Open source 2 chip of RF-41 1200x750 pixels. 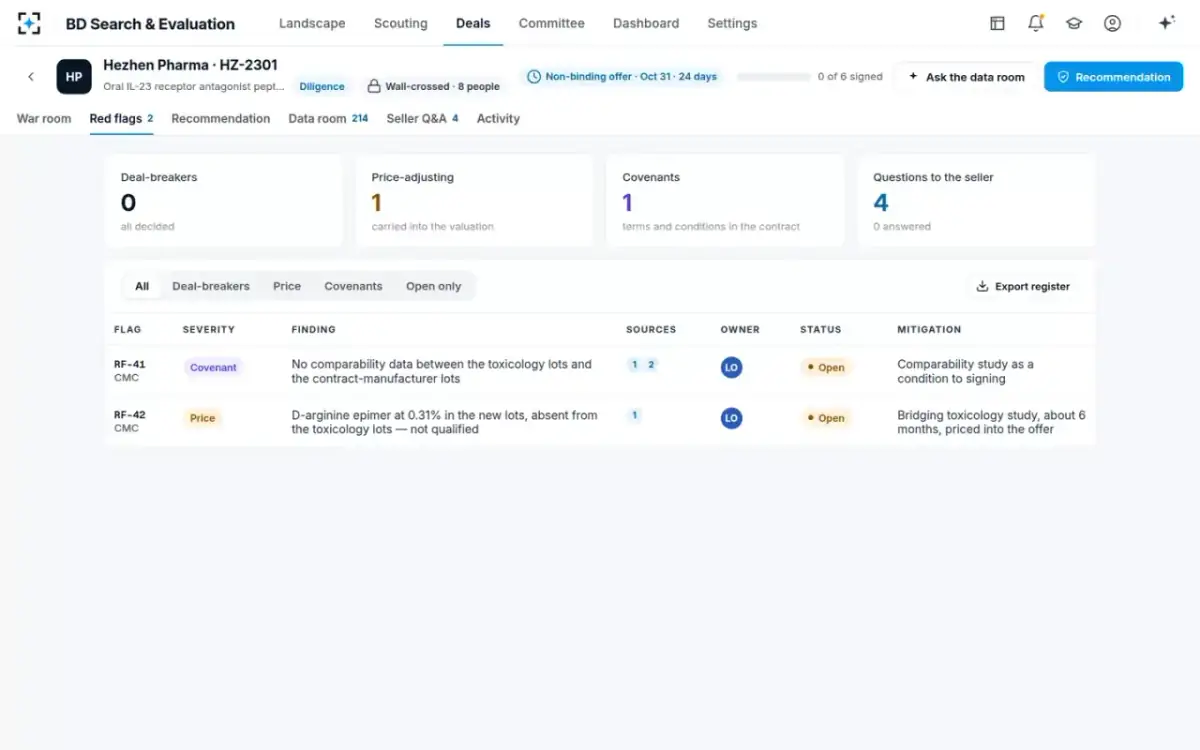[x=651, y=365]
